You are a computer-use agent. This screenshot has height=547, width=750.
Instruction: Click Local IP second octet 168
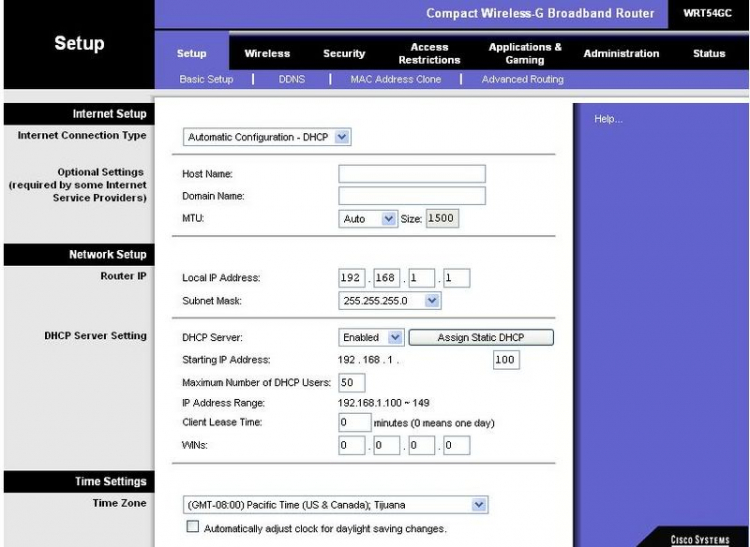[386, 278]
